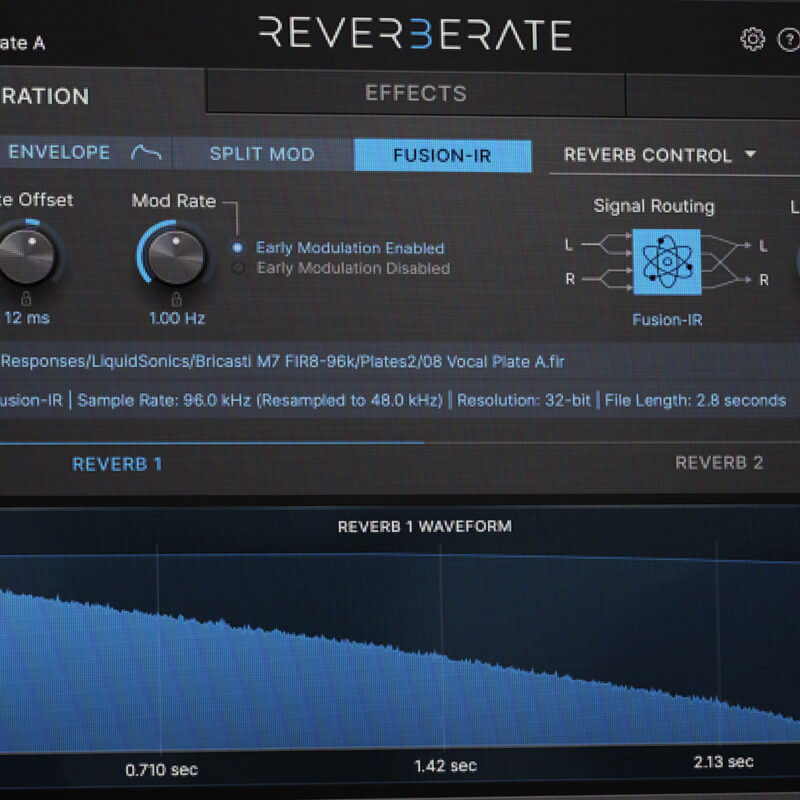
Task: Switch to the Effects tab
Action: point(416,93)
